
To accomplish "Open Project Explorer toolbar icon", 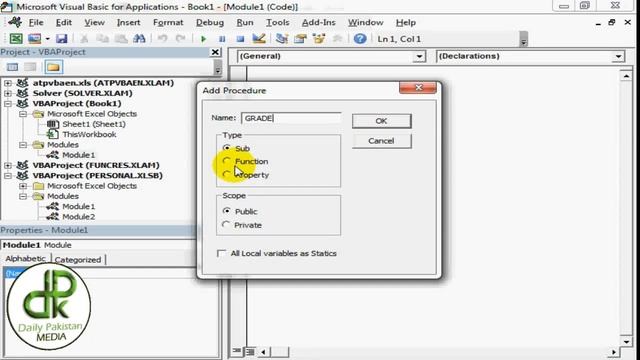I will coord(282,39).
